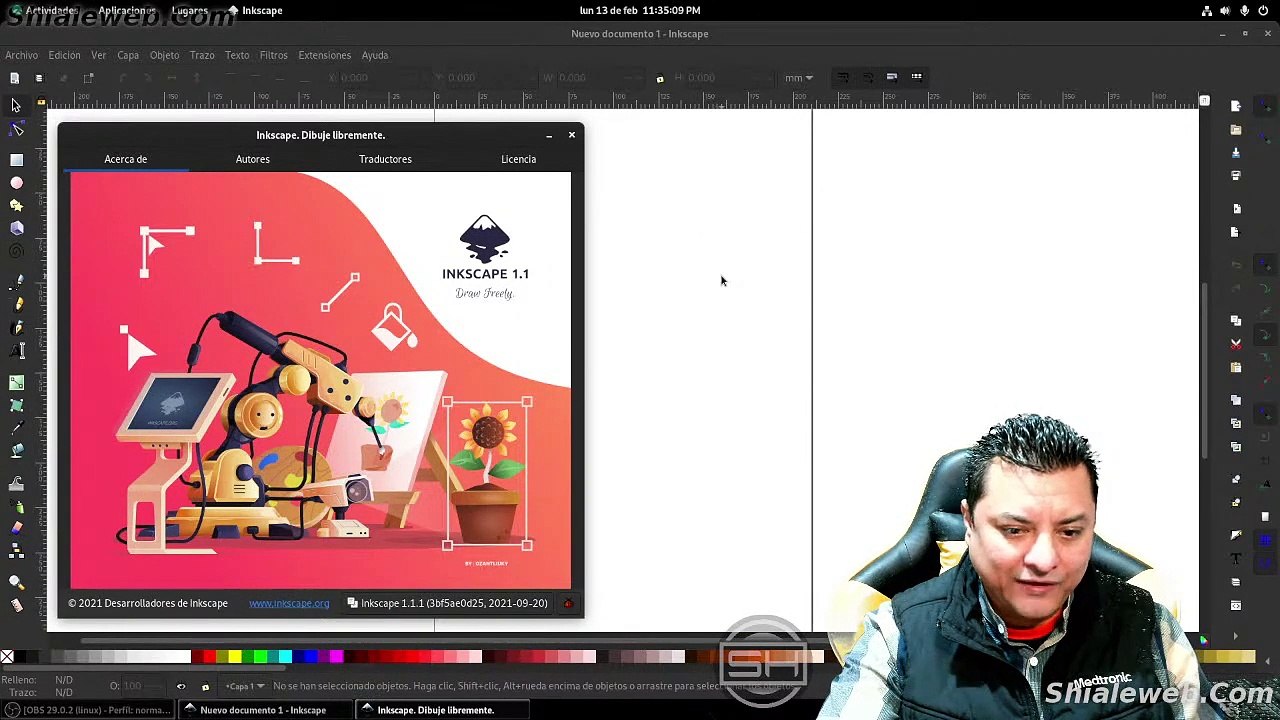The width and height of the screenshot is (1280, 720).
Task: Open the www.inkscape.org link
Action: pyautogui.click(x=289, y=603)
